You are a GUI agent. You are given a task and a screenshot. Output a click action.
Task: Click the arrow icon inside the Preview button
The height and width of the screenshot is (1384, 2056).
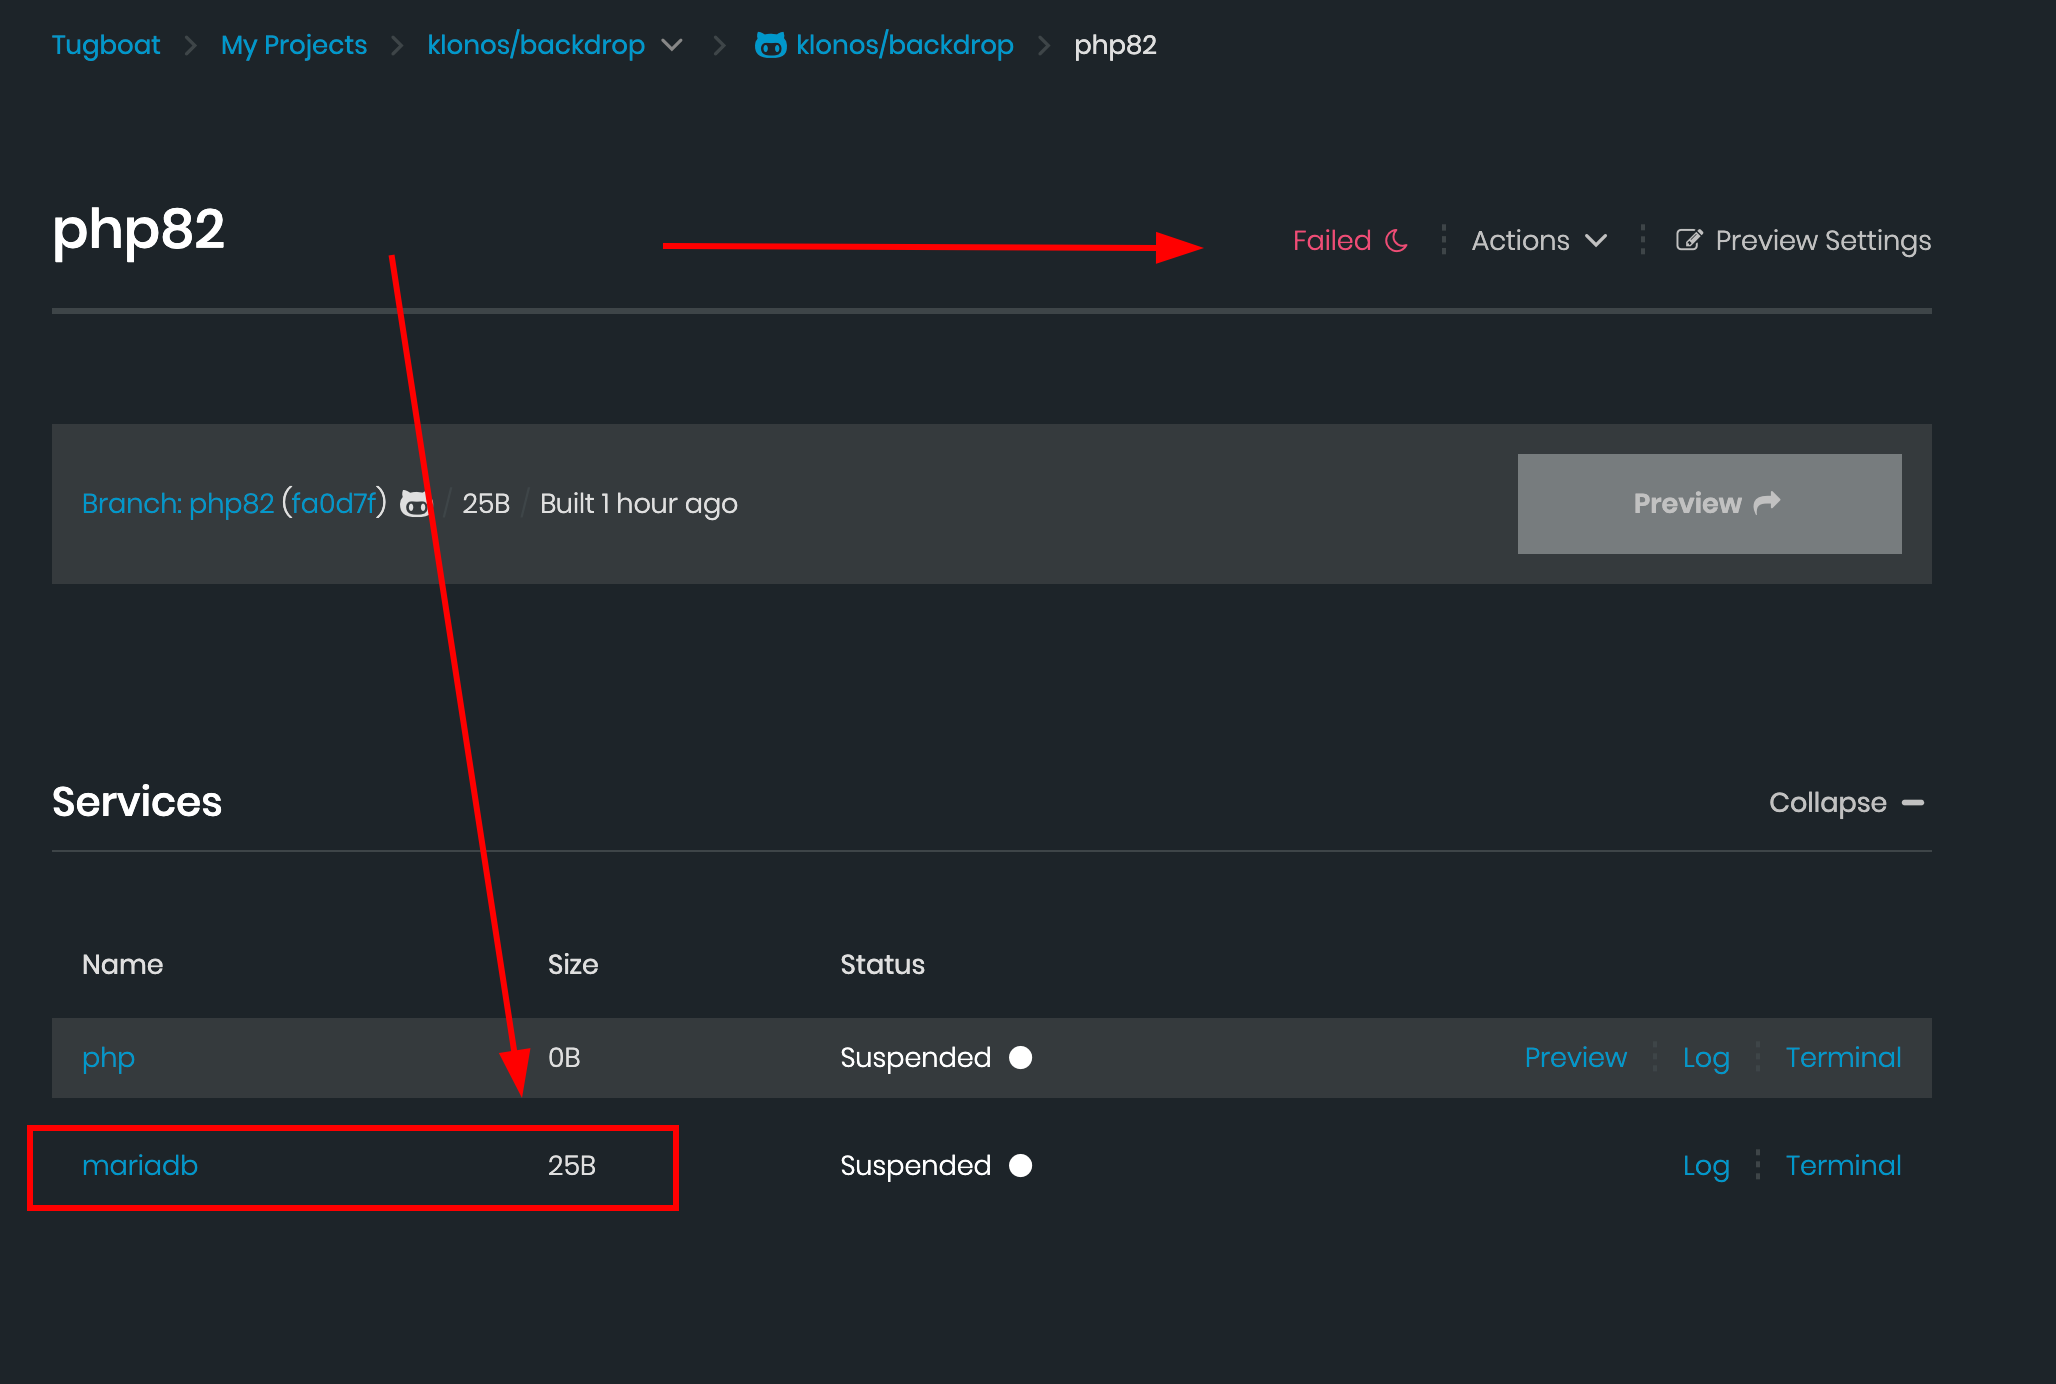point(1768,503)
